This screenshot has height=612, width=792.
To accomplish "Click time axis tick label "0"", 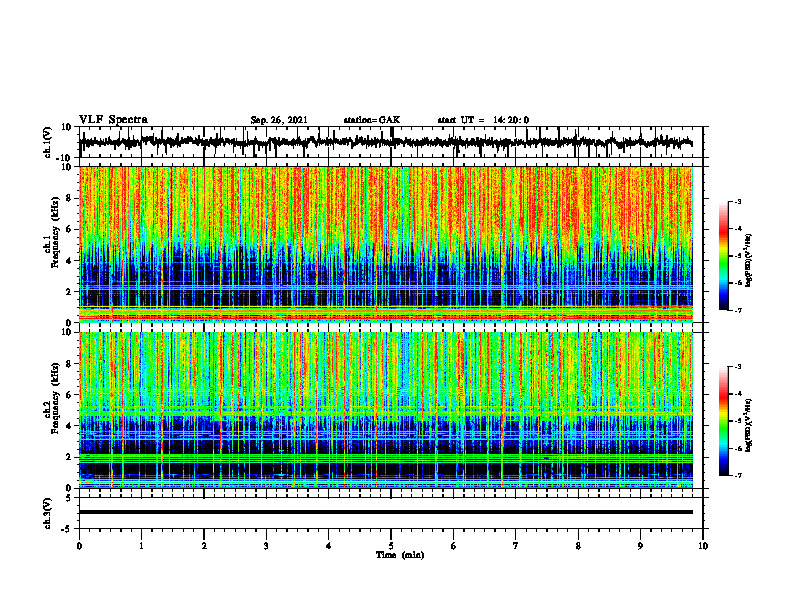I will click(x=79, y=546).
